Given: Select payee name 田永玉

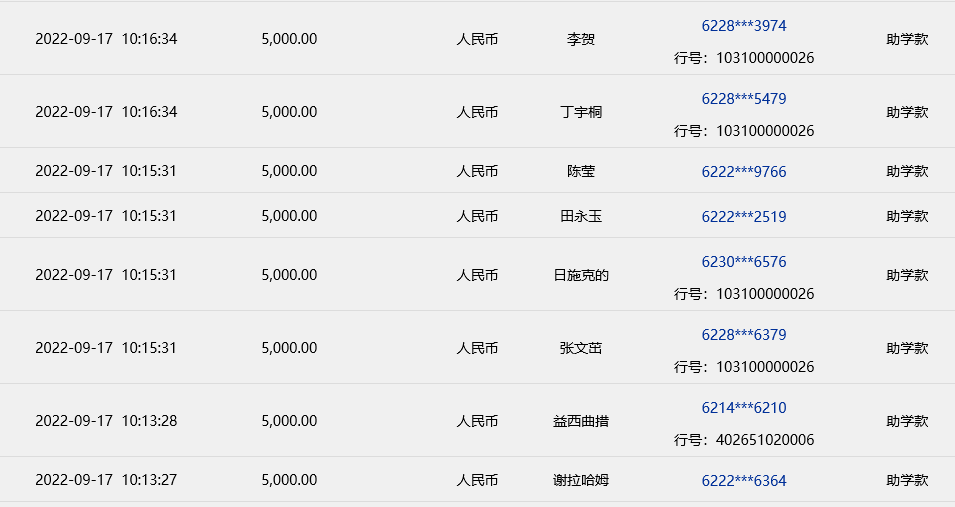Looking at the screenshot, I should (581, 216).
